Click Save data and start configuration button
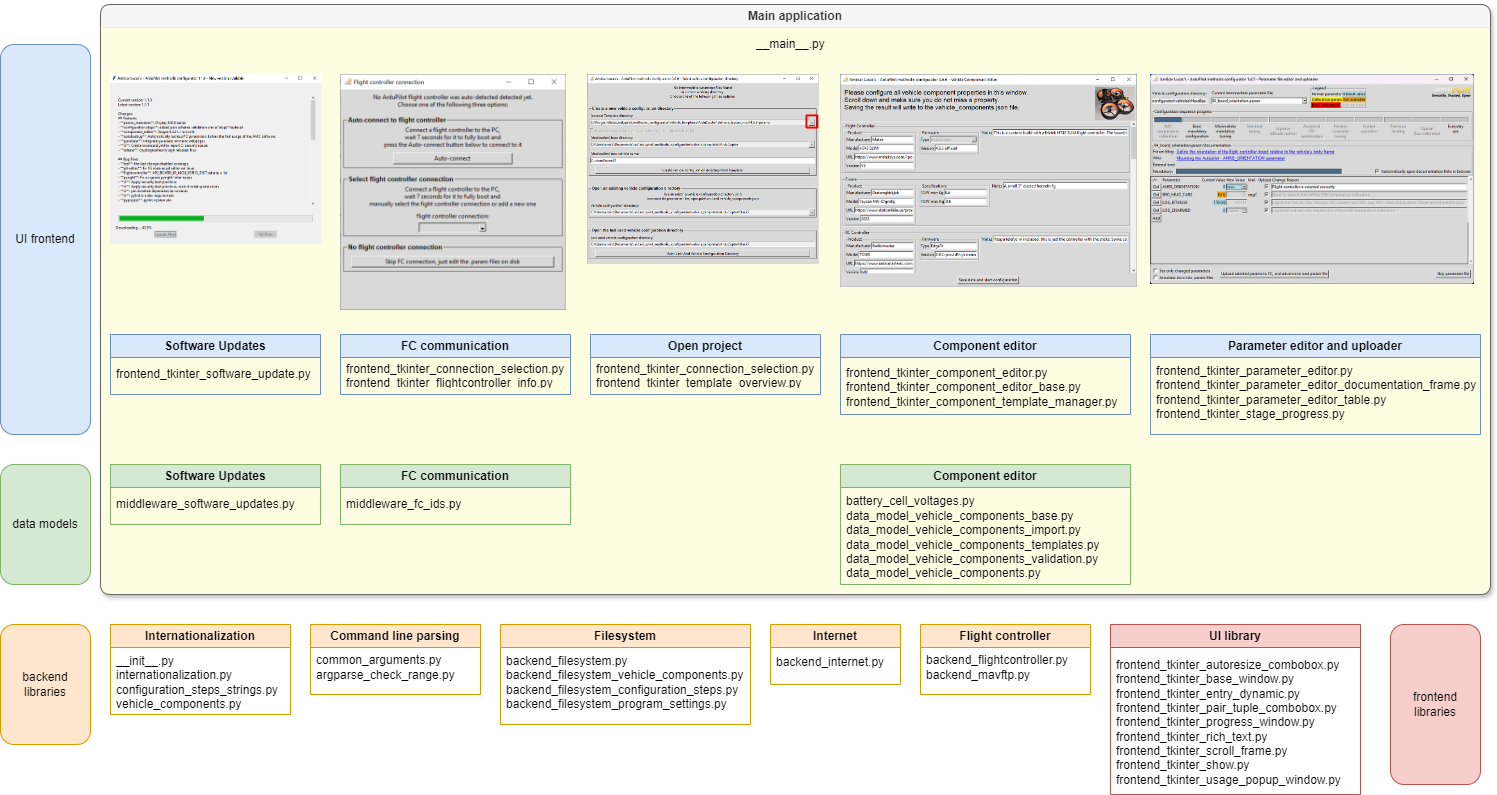The image size is (1497, 795). 988,280
